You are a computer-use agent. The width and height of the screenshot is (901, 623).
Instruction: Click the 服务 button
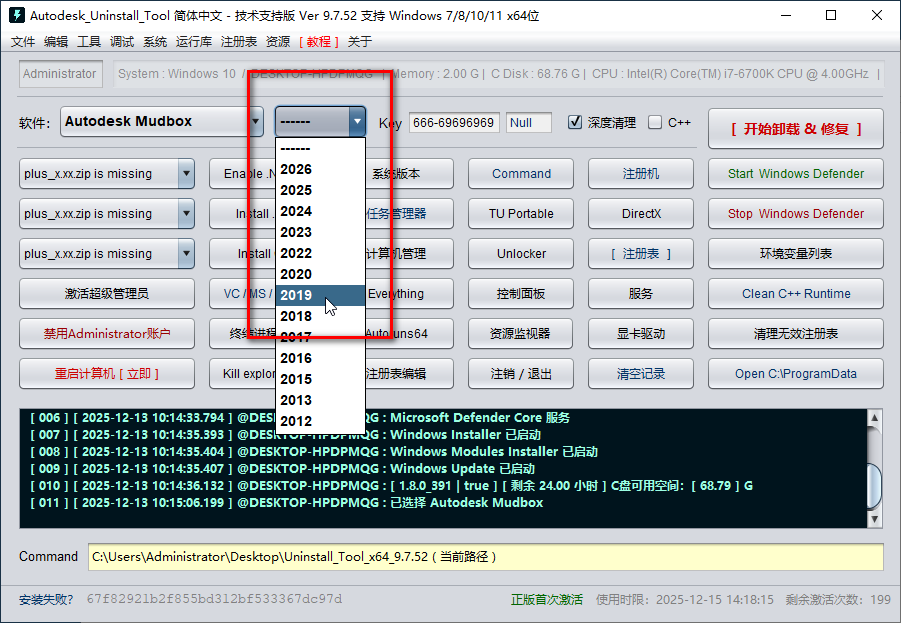click(641, 294)
